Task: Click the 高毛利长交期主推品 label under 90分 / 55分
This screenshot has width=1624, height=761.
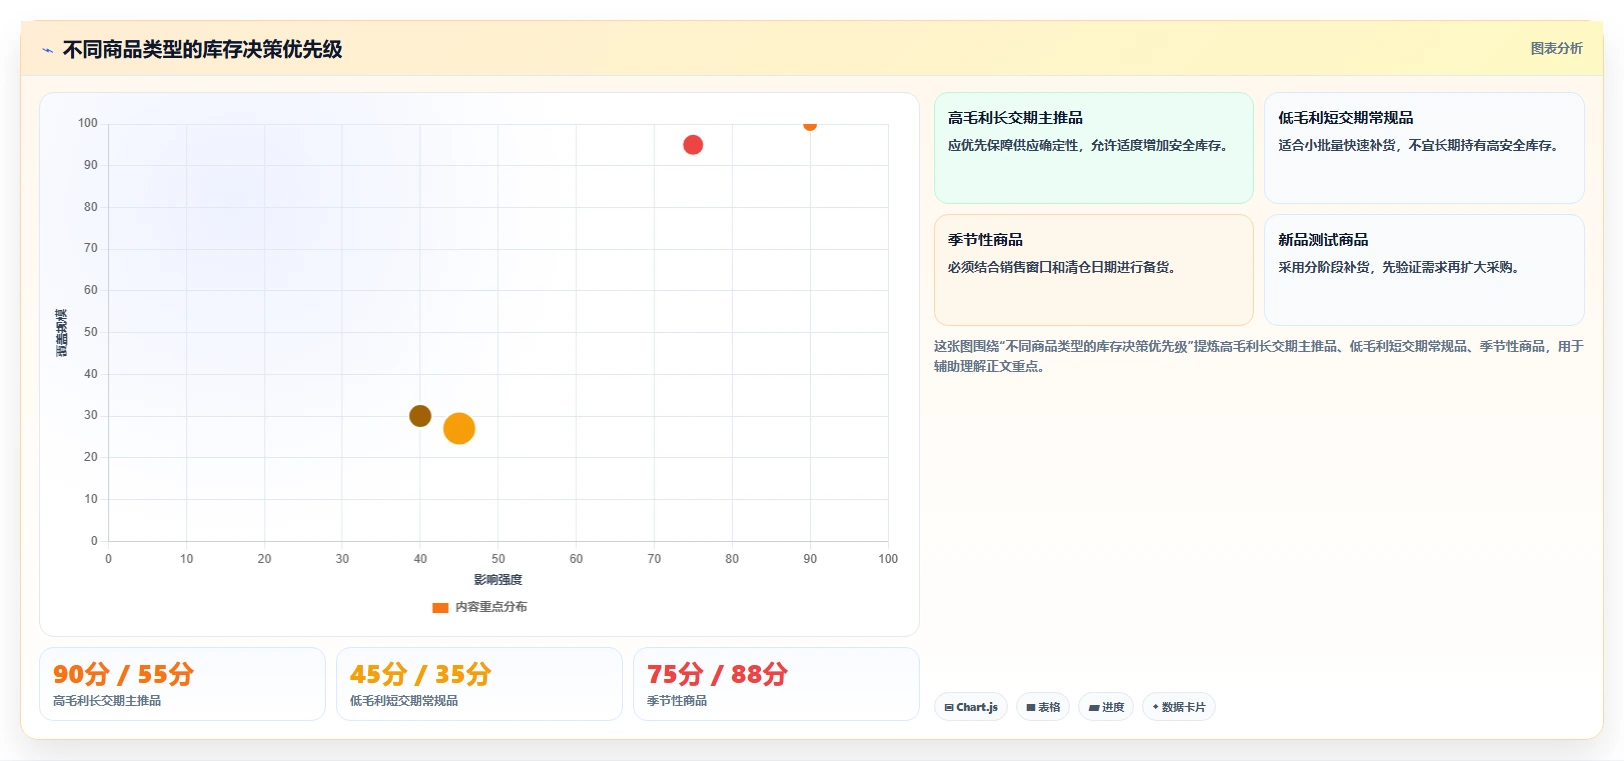Action: (107, 701)
